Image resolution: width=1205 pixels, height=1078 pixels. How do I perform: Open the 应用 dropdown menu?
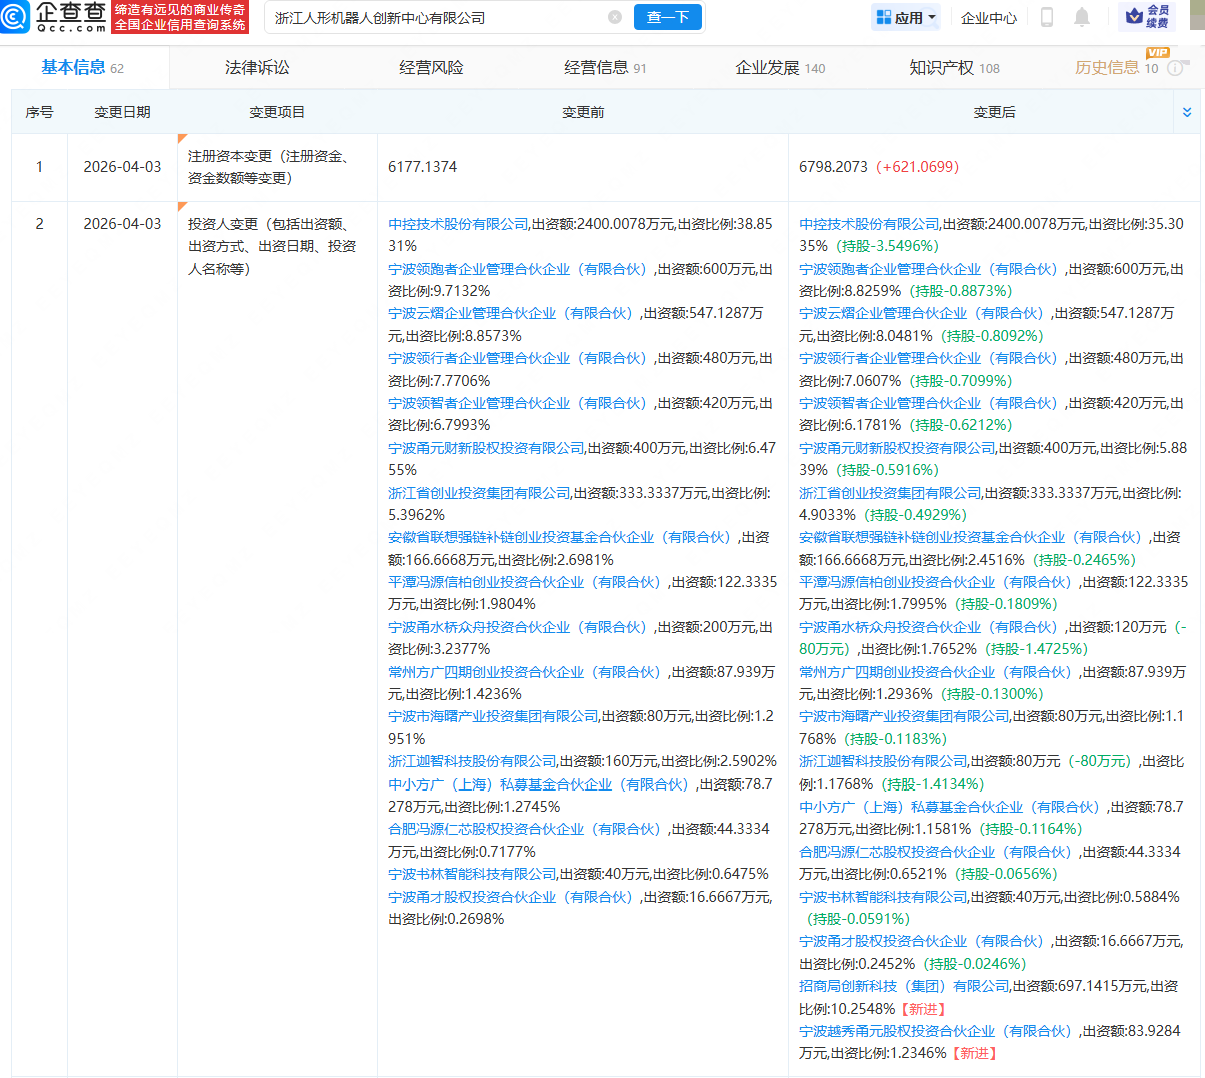pyautogui.click(x=906, y=17)
